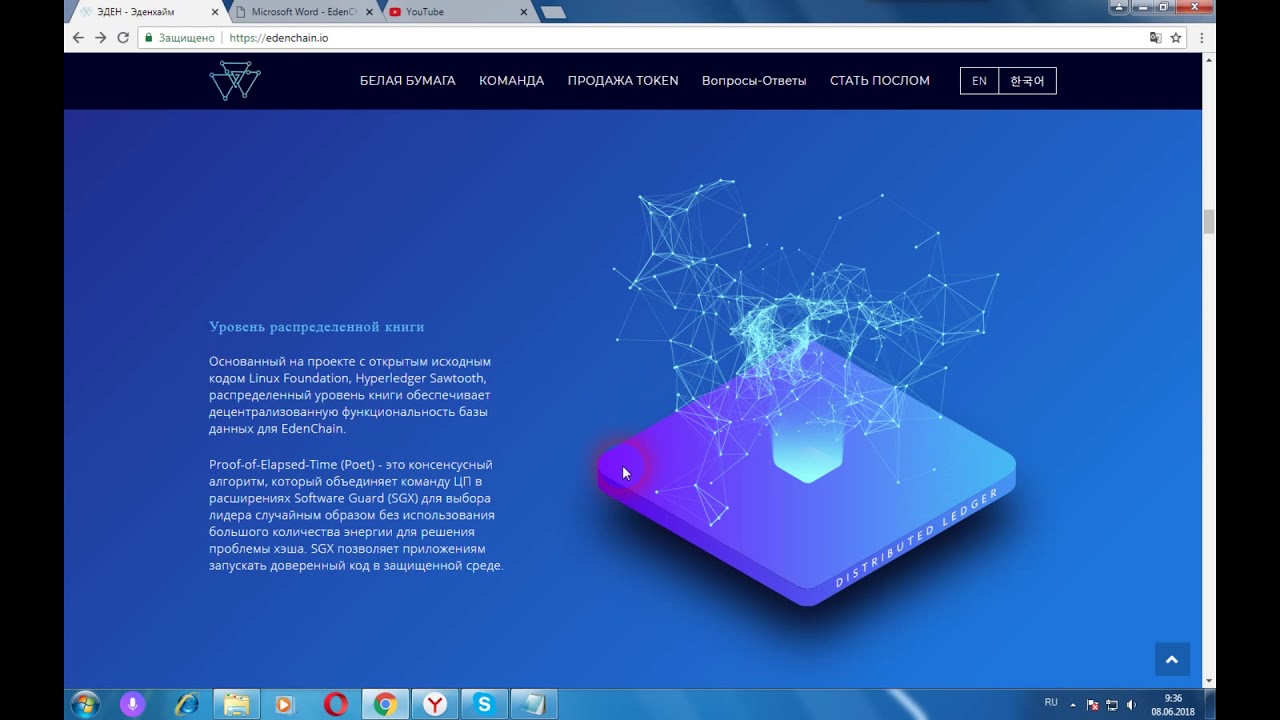Viewport: 1280px width, 720px height.
Task: Launch Opera browser from taskbar
Action: coord(336,704)
